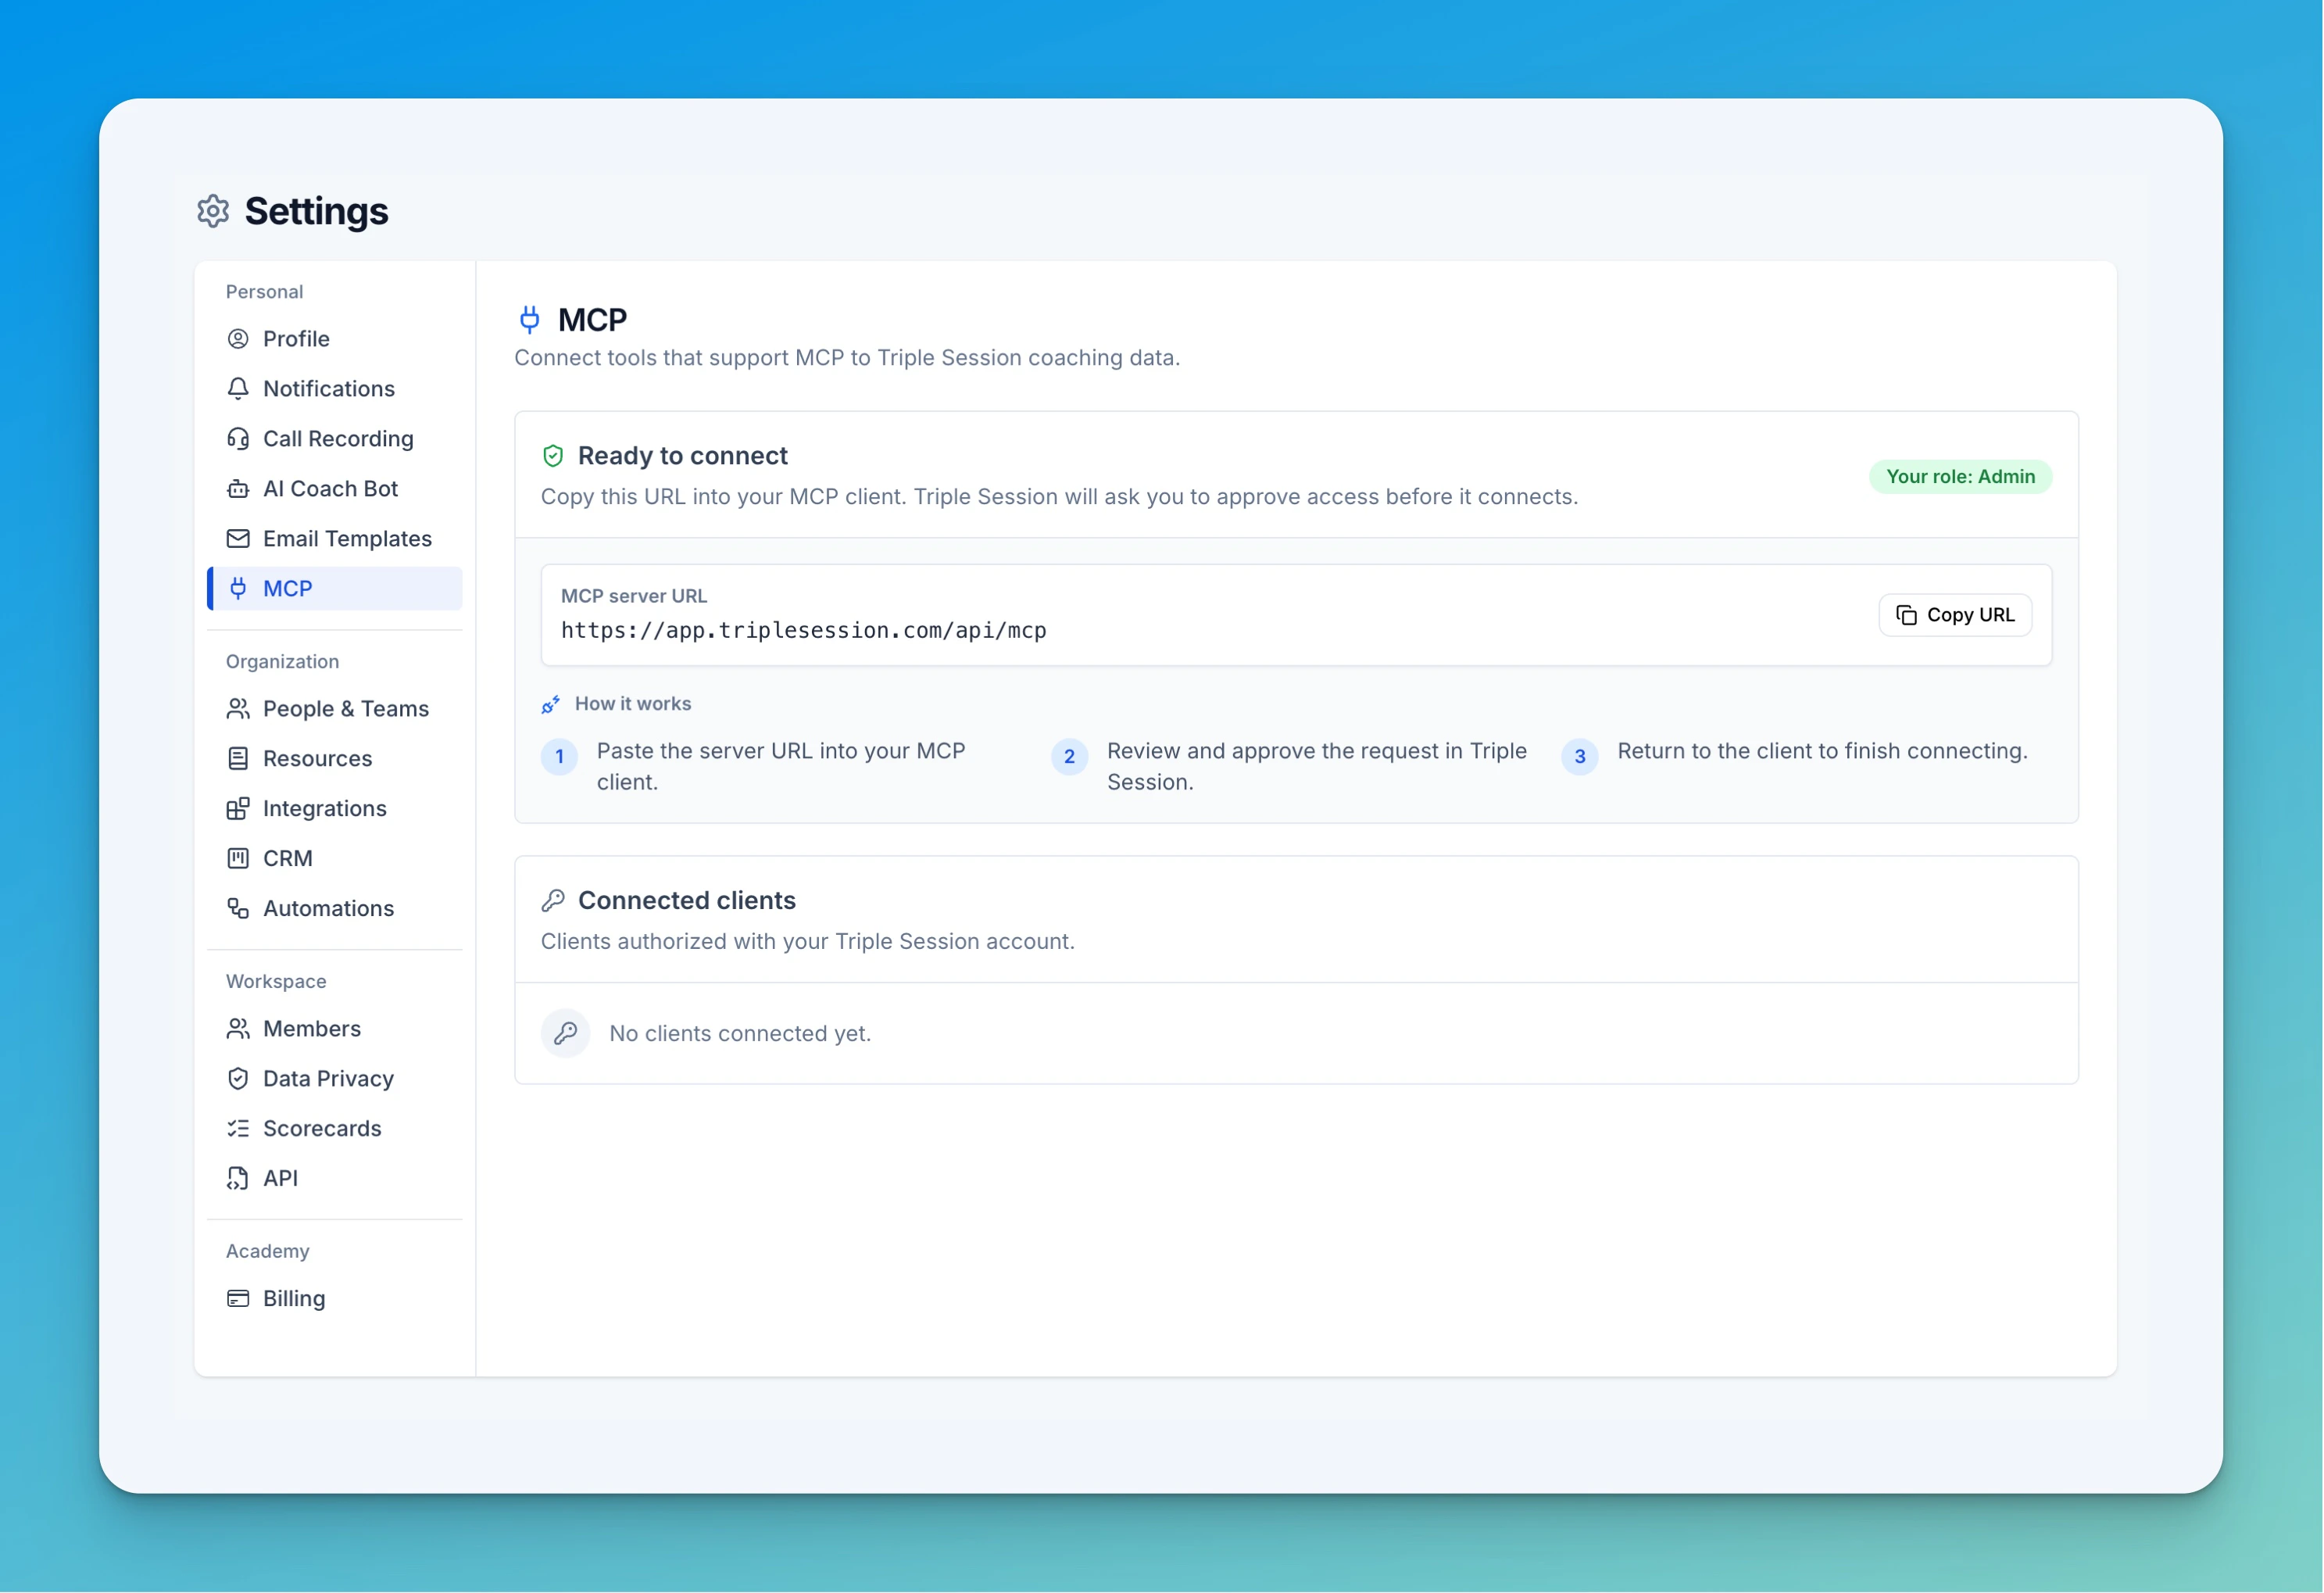Screen dimensions: 2324x1593
Task: Click the Resources document icon
Action: pyautogui.click(x=238, y=759)
